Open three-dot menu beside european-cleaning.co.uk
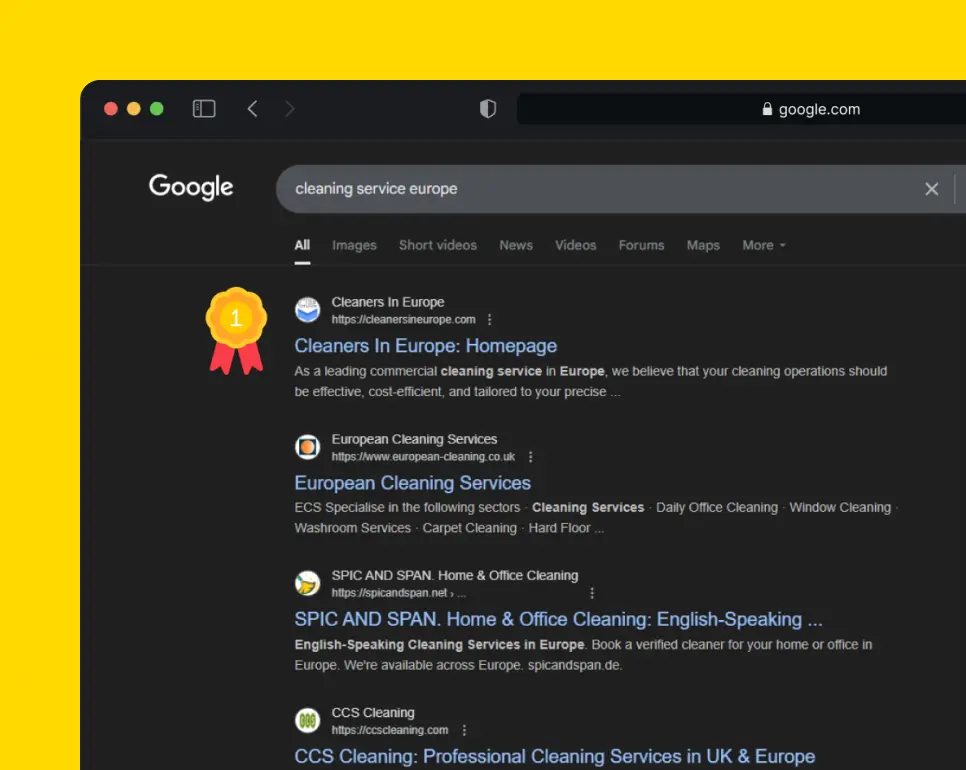 530,457
